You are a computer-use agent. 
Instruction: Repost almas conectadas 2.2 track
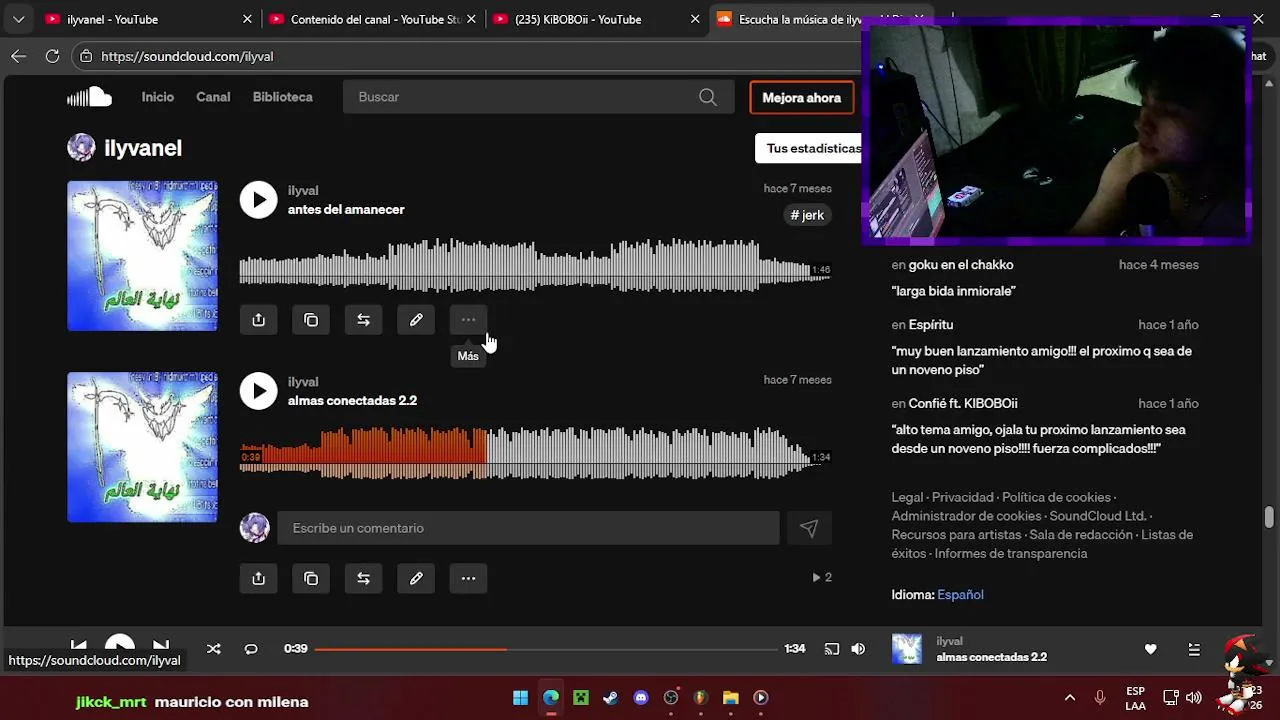363,578
